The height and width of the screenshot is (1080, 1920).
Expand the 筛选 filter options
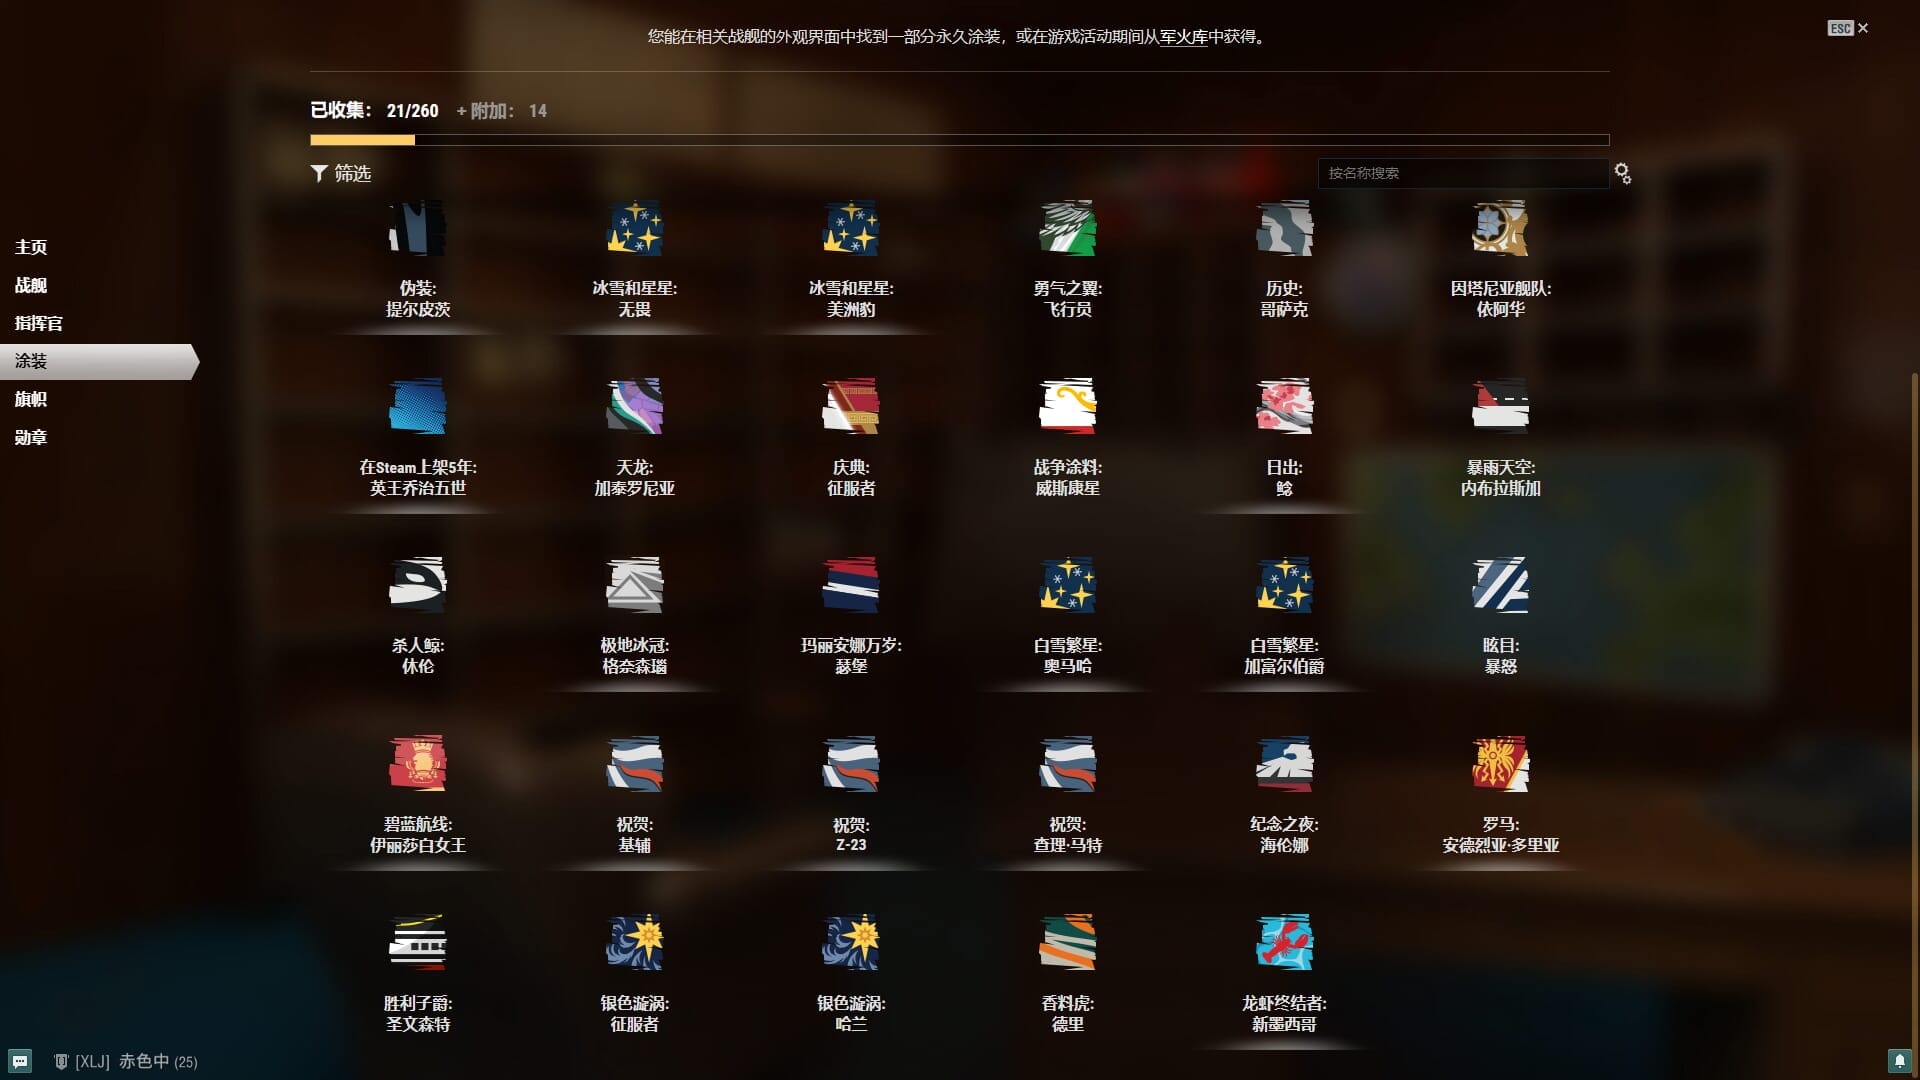click(341, 174)
